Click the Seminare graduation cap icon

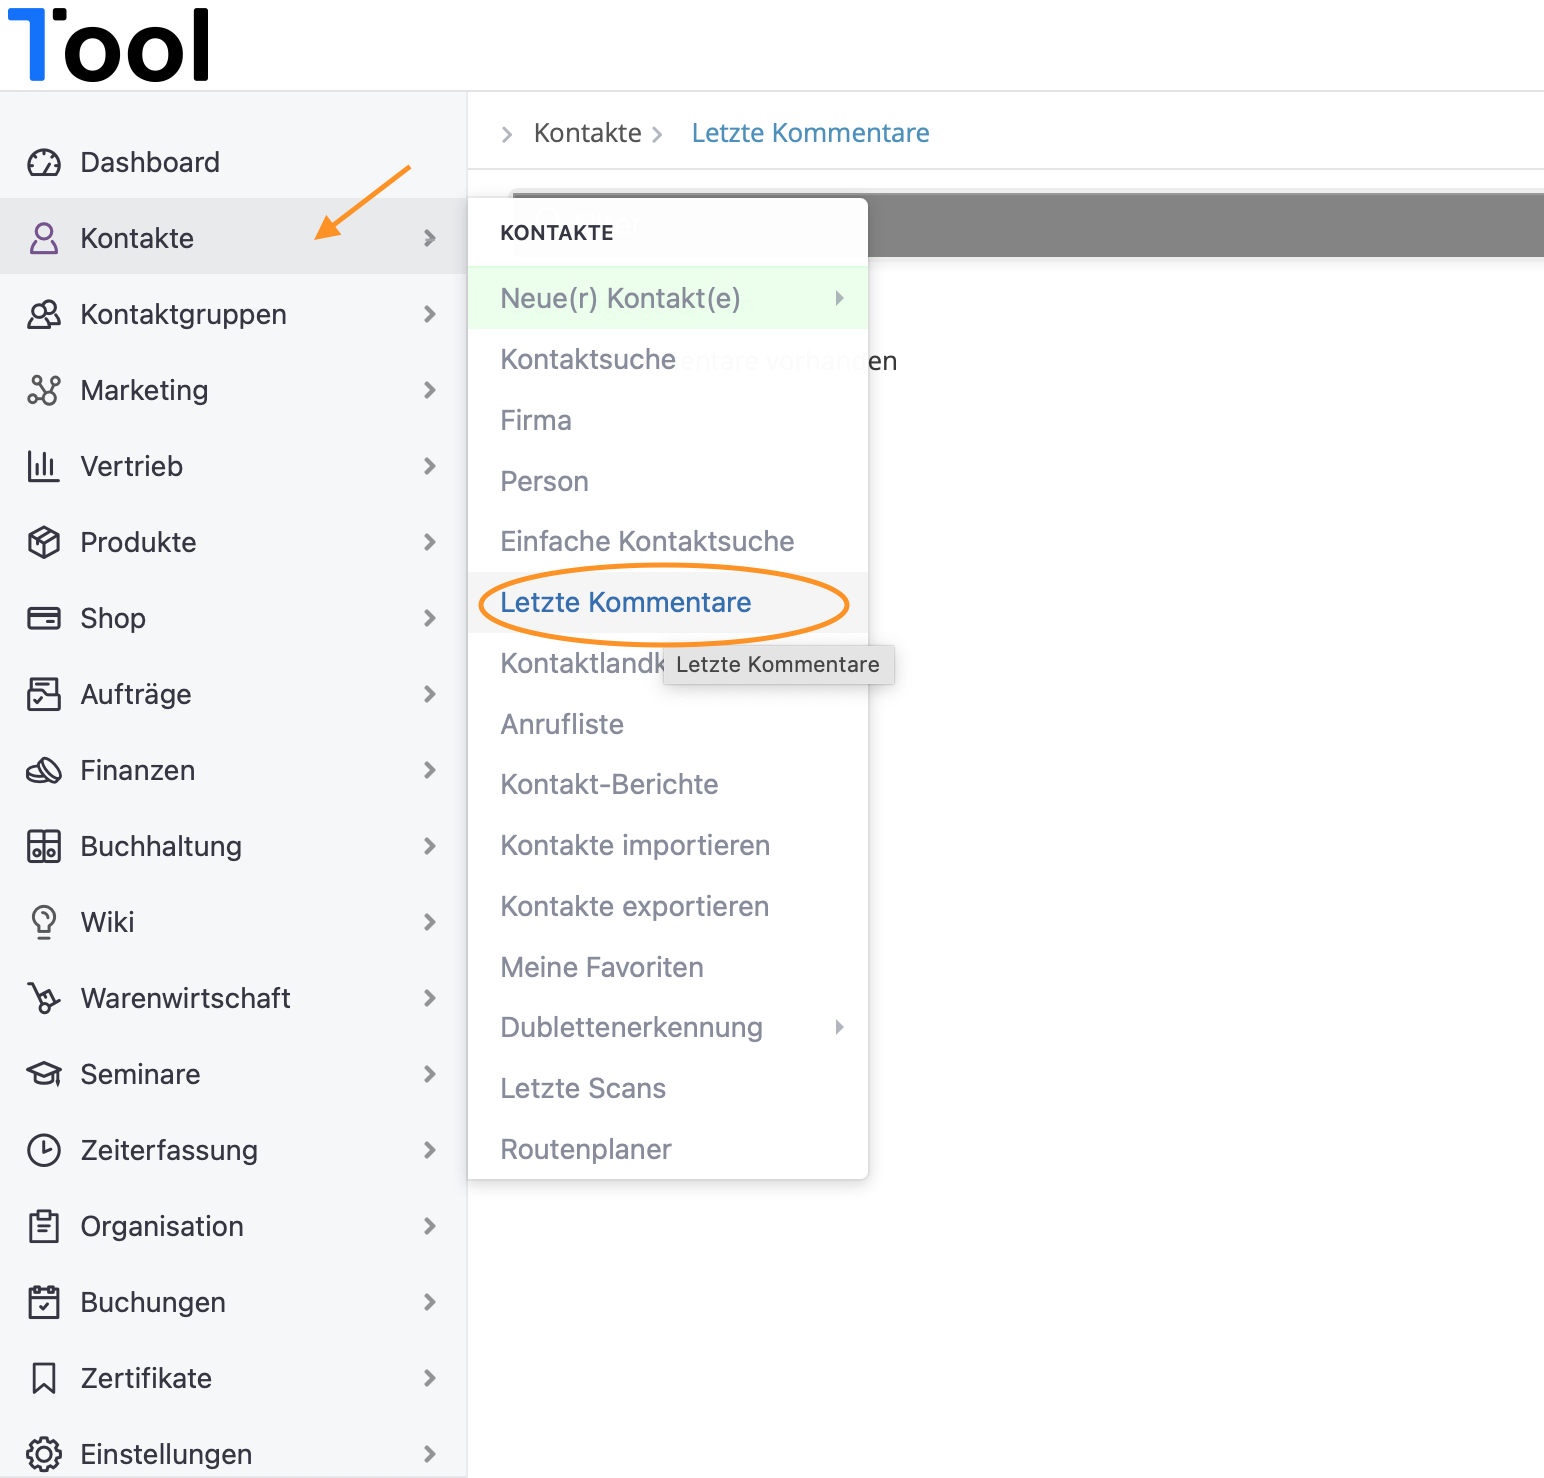point(44,1074)
